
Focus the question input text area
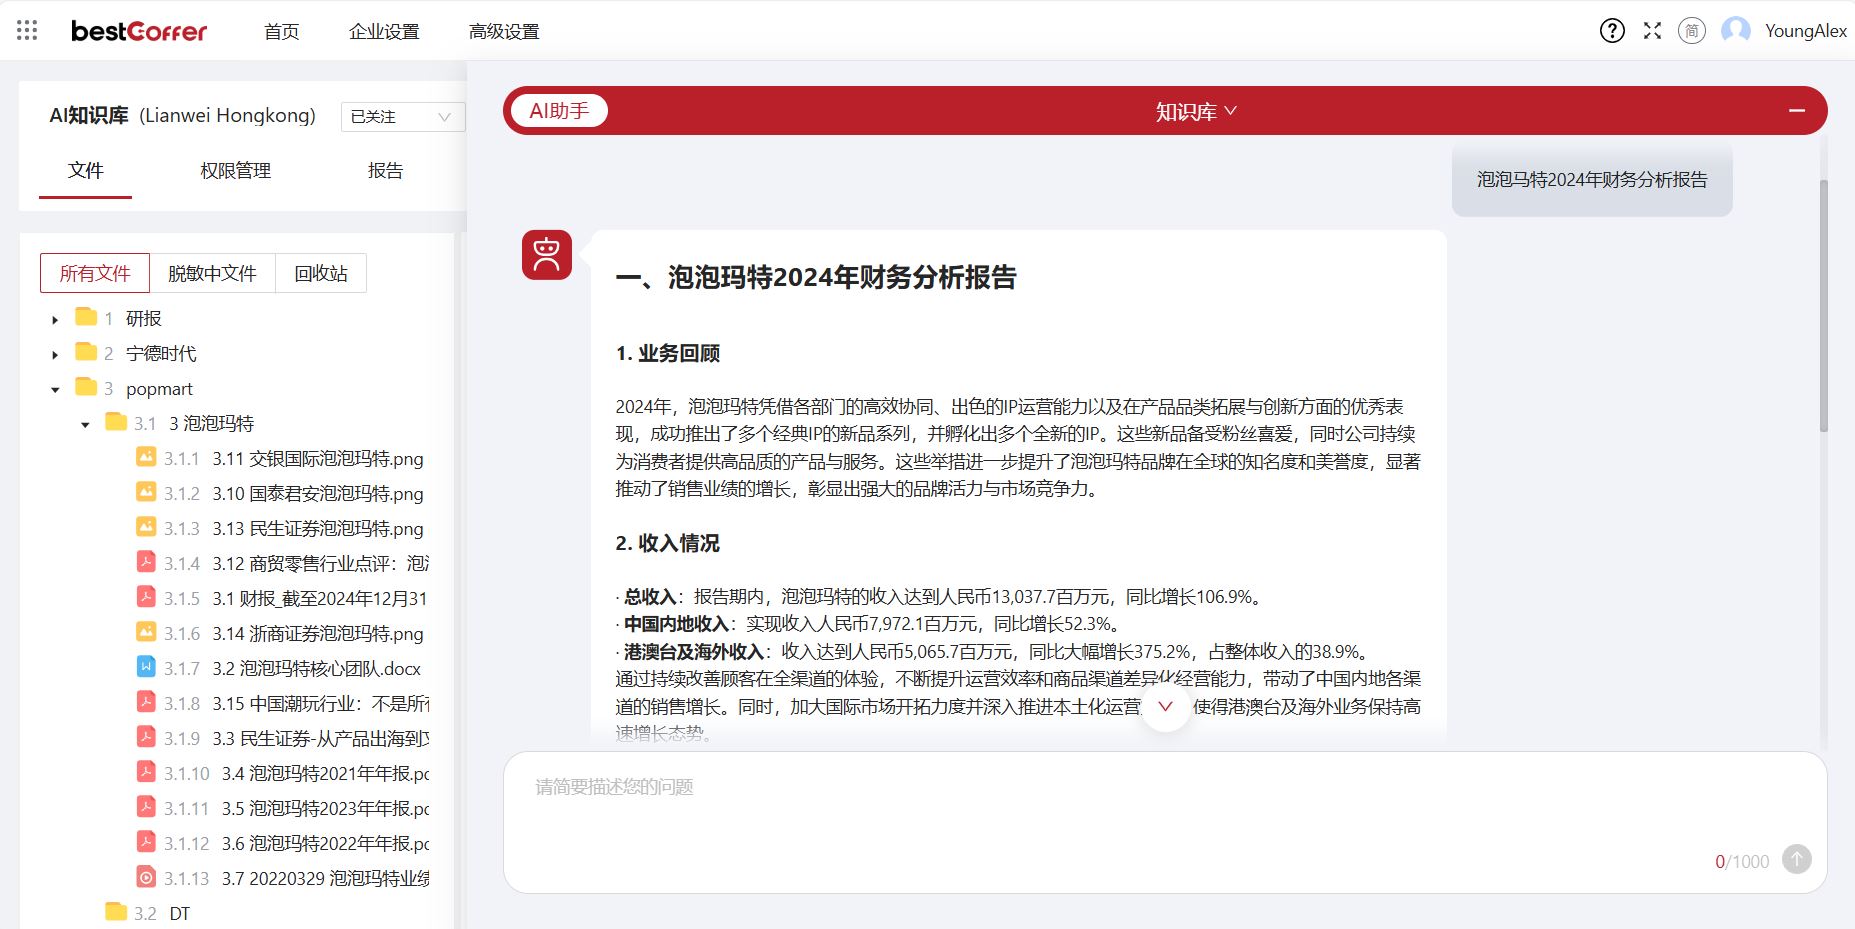tap(1165, 822)
